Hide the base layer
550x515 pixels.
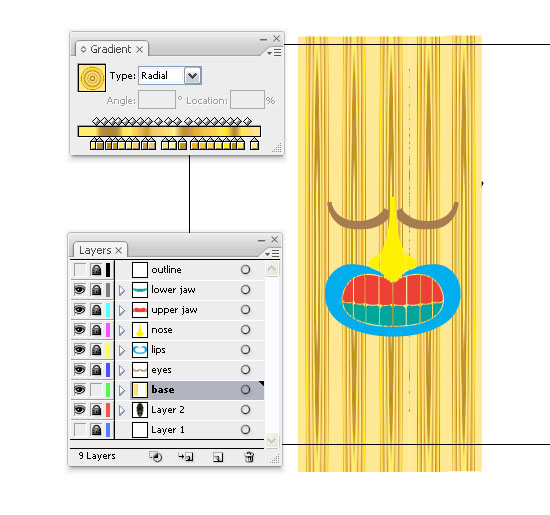click(x=80, y=390)
